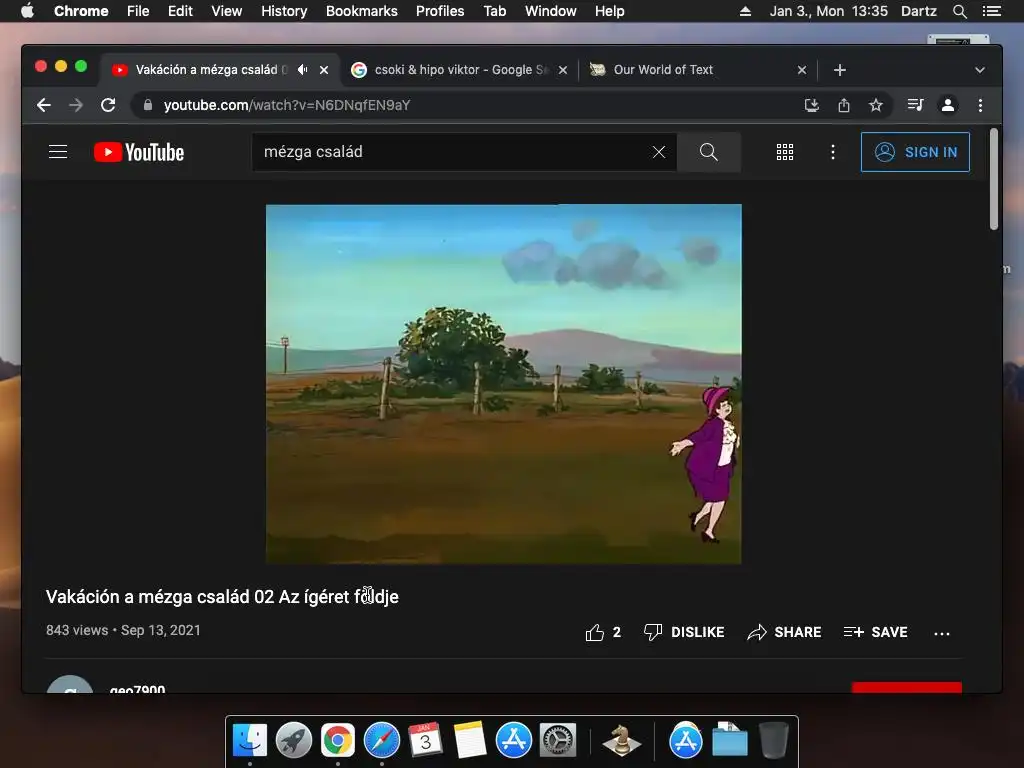Open Control Center list icon in menu bar
This screenshot has height=768, width=1024.
click(x=991, y=11)
